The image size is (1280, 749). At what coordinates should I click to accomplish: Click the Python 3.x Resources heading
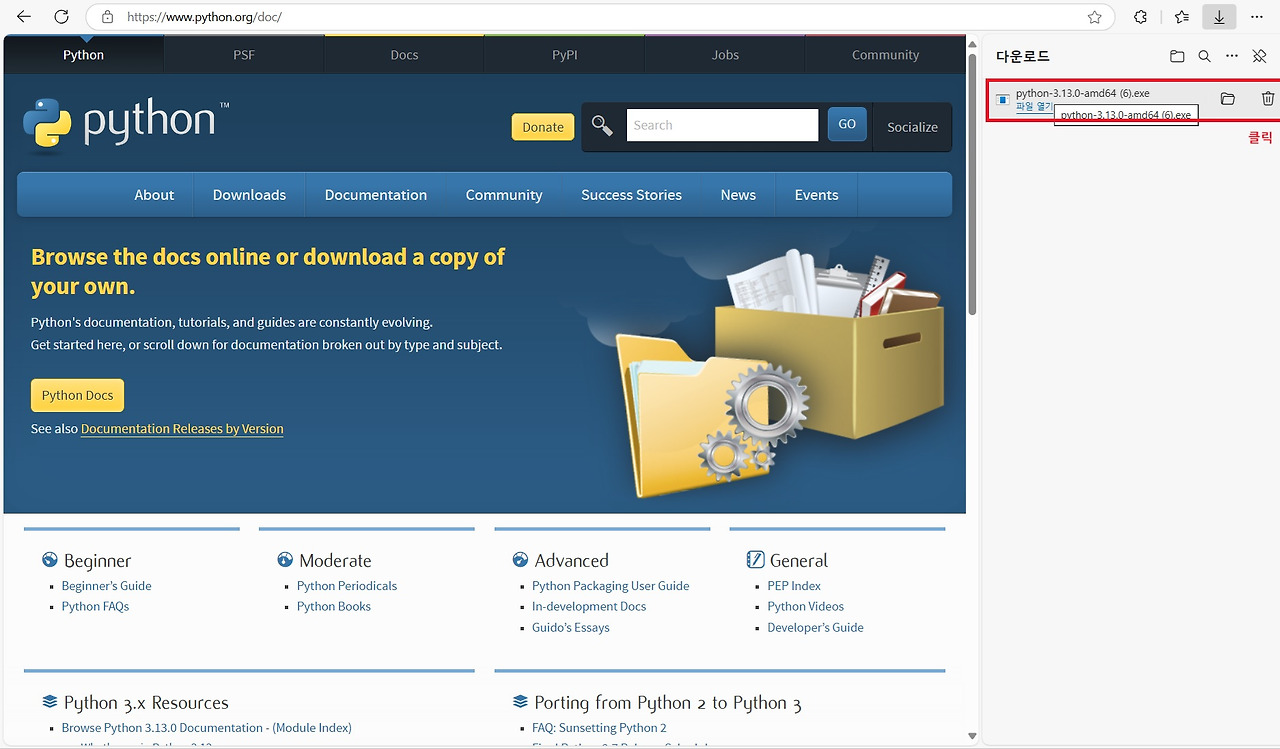coord(146,703)
